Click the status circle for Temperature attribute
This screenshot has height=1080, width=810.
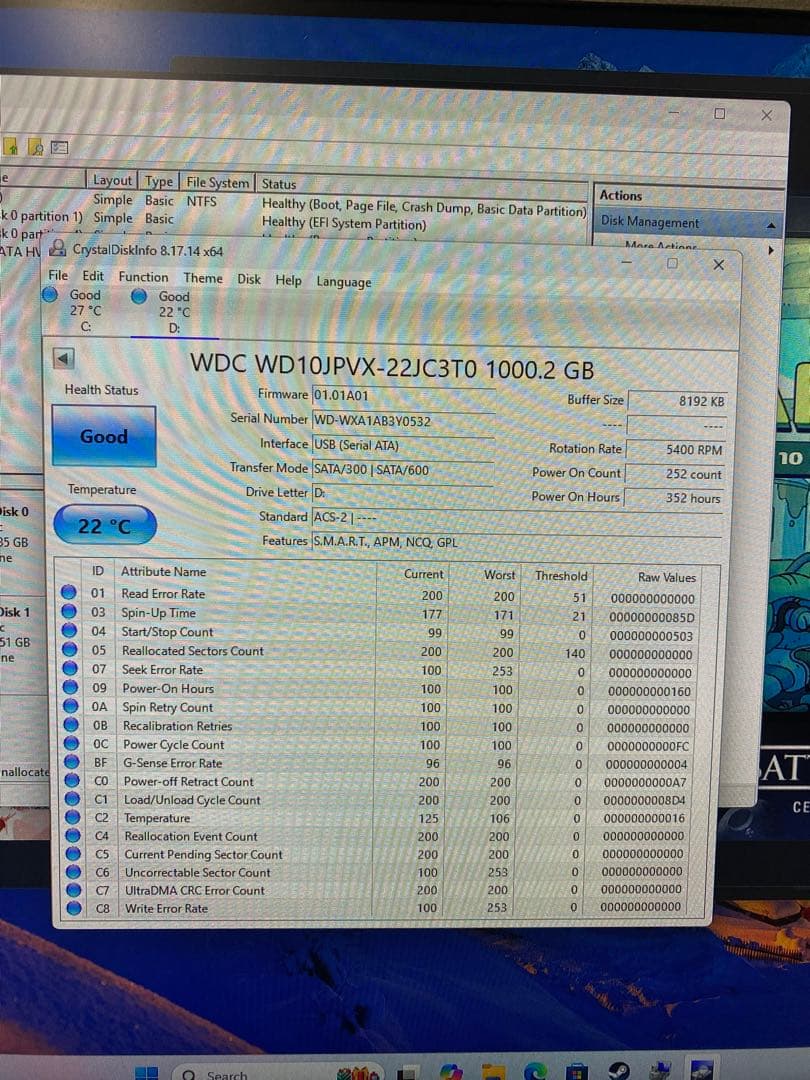(x=73, y=817)
